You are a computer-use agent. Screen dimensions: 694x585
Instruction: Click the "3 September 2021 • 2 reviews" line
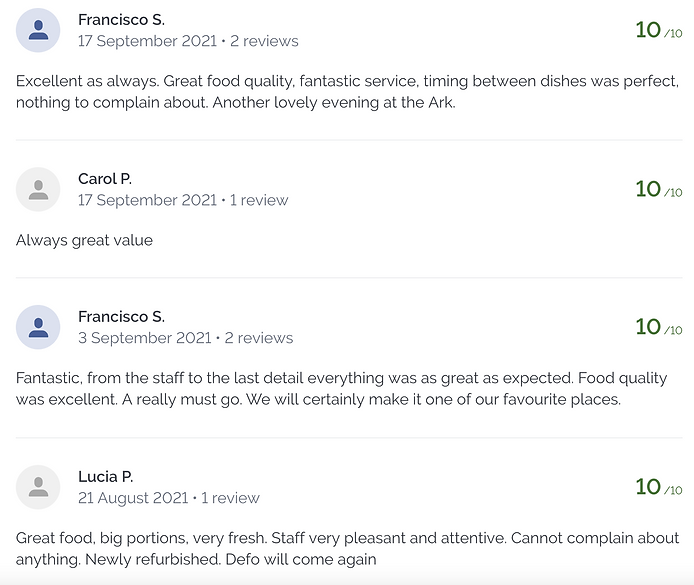coord(186,339)
